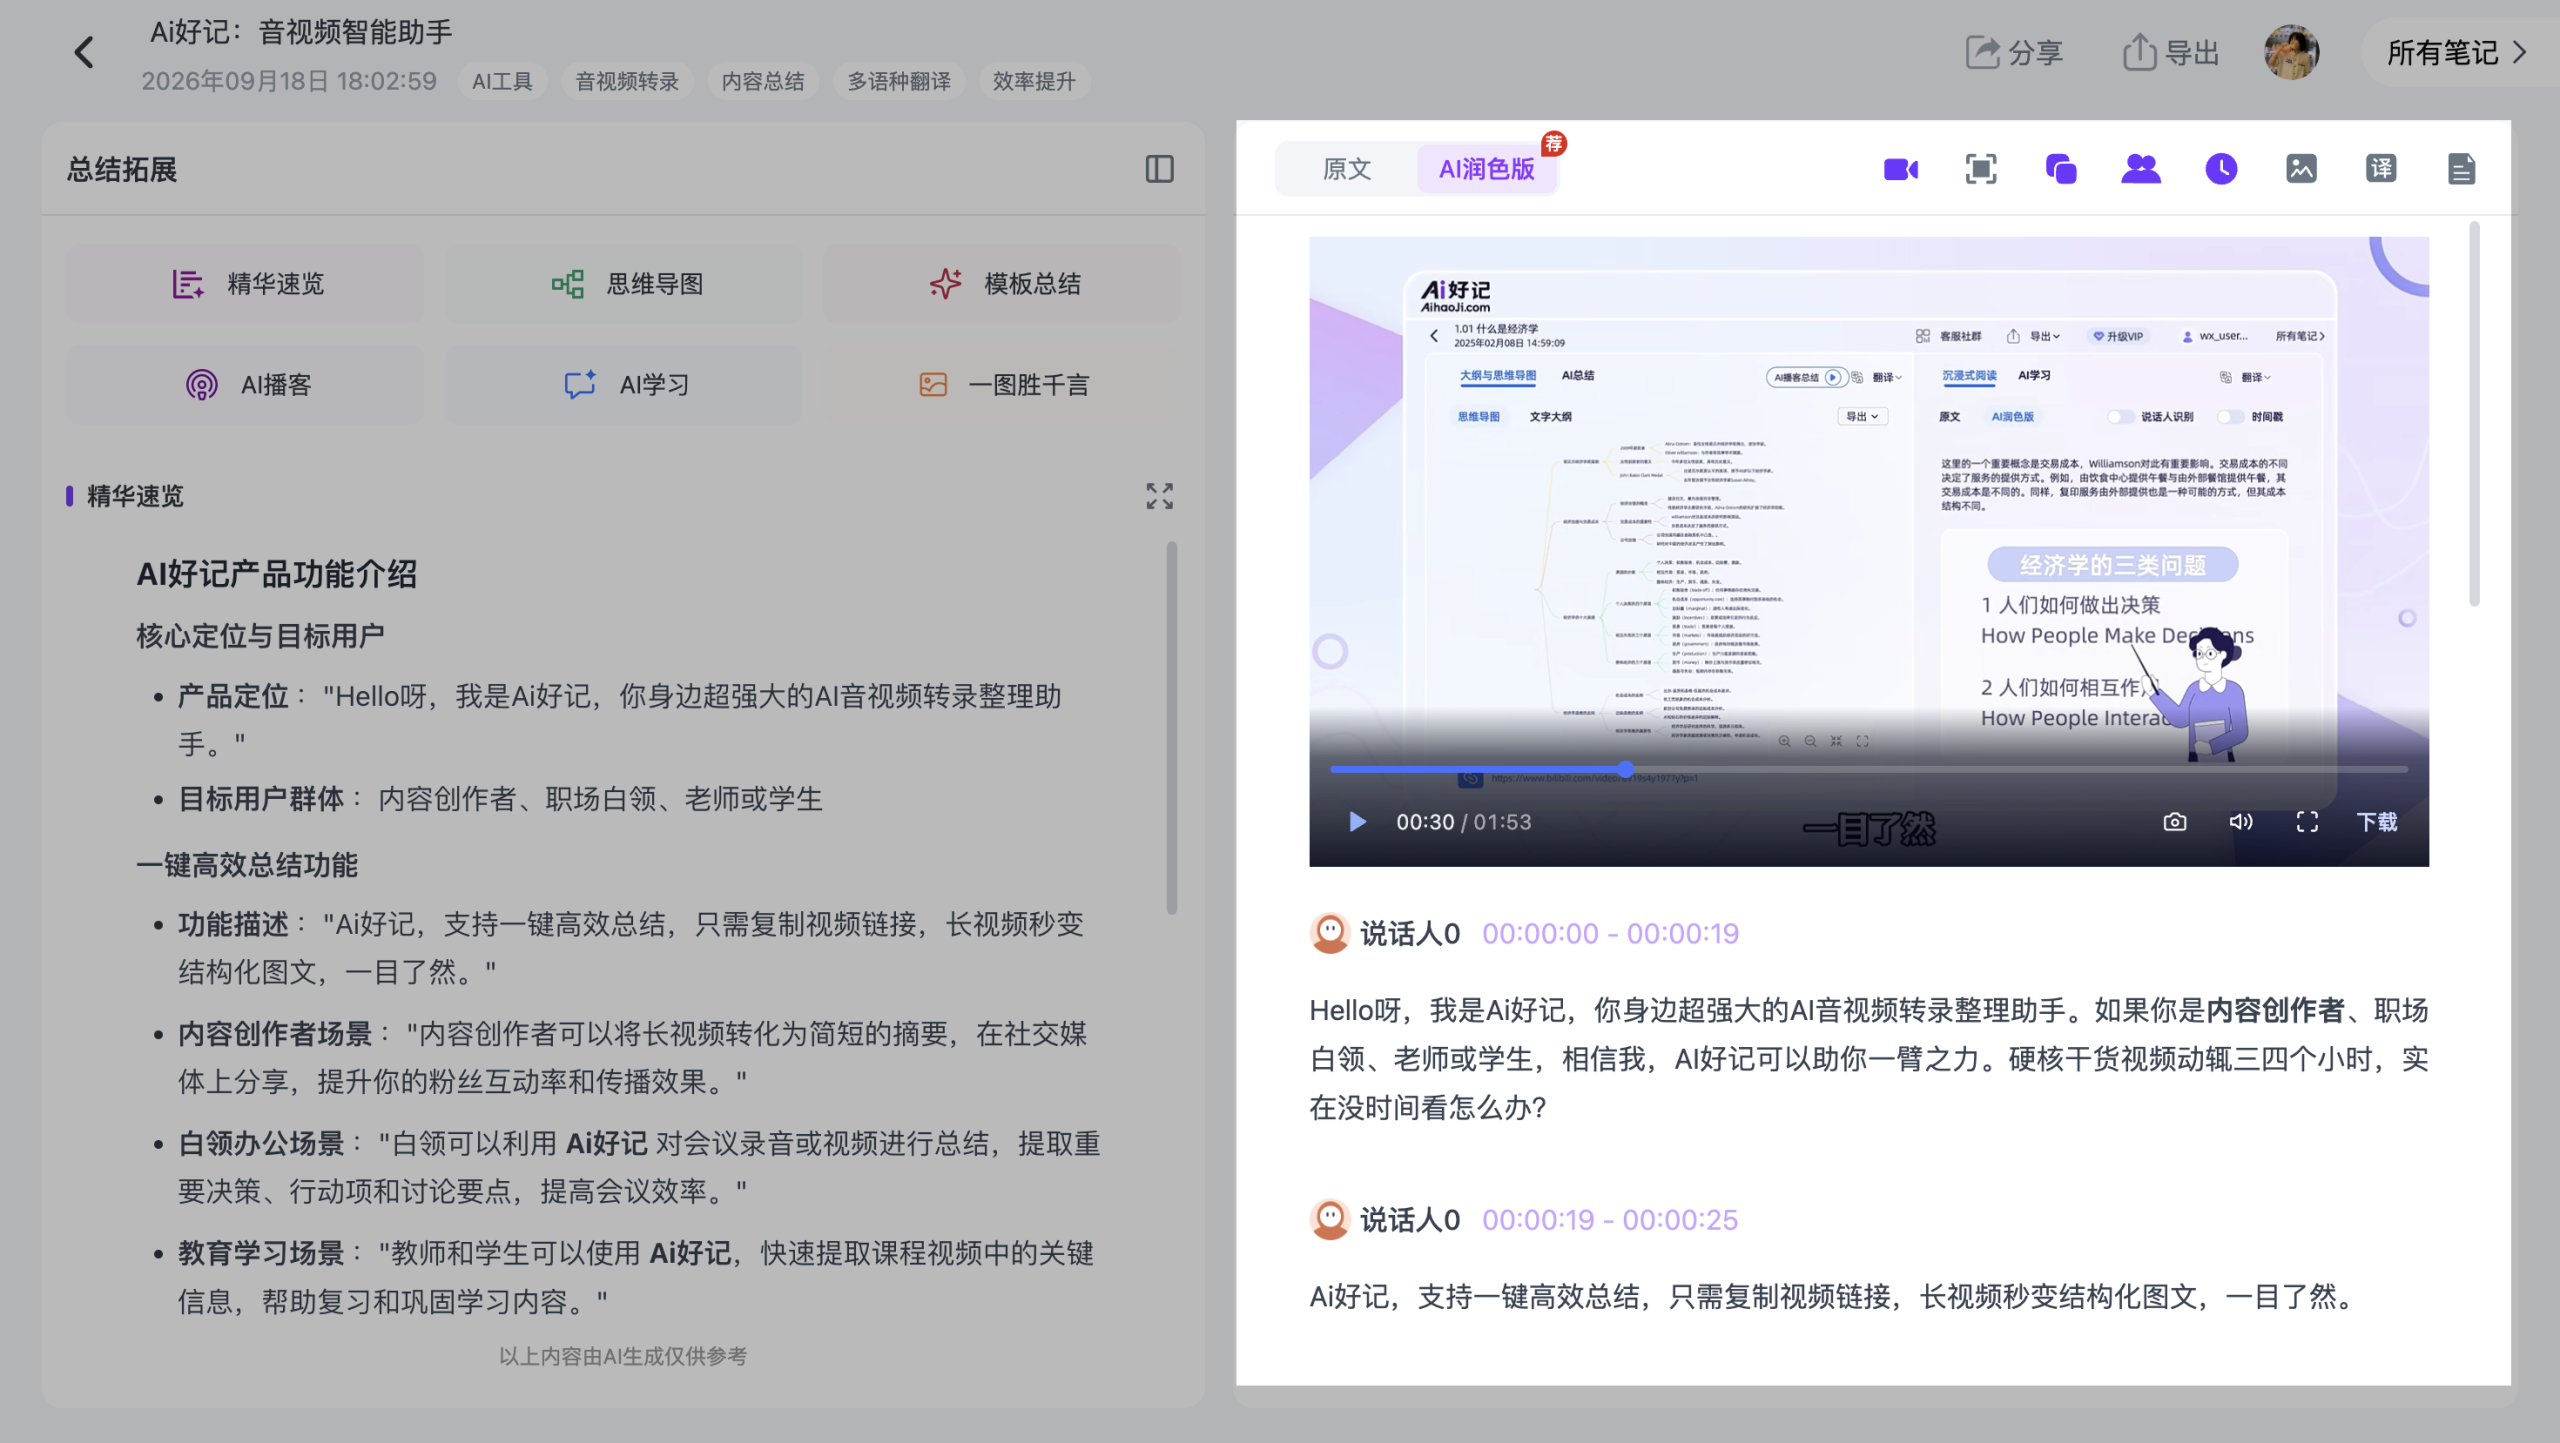Select the AI工具 tag
This screenshot has height=1443, width=2560.
click(x=502, y=81)
